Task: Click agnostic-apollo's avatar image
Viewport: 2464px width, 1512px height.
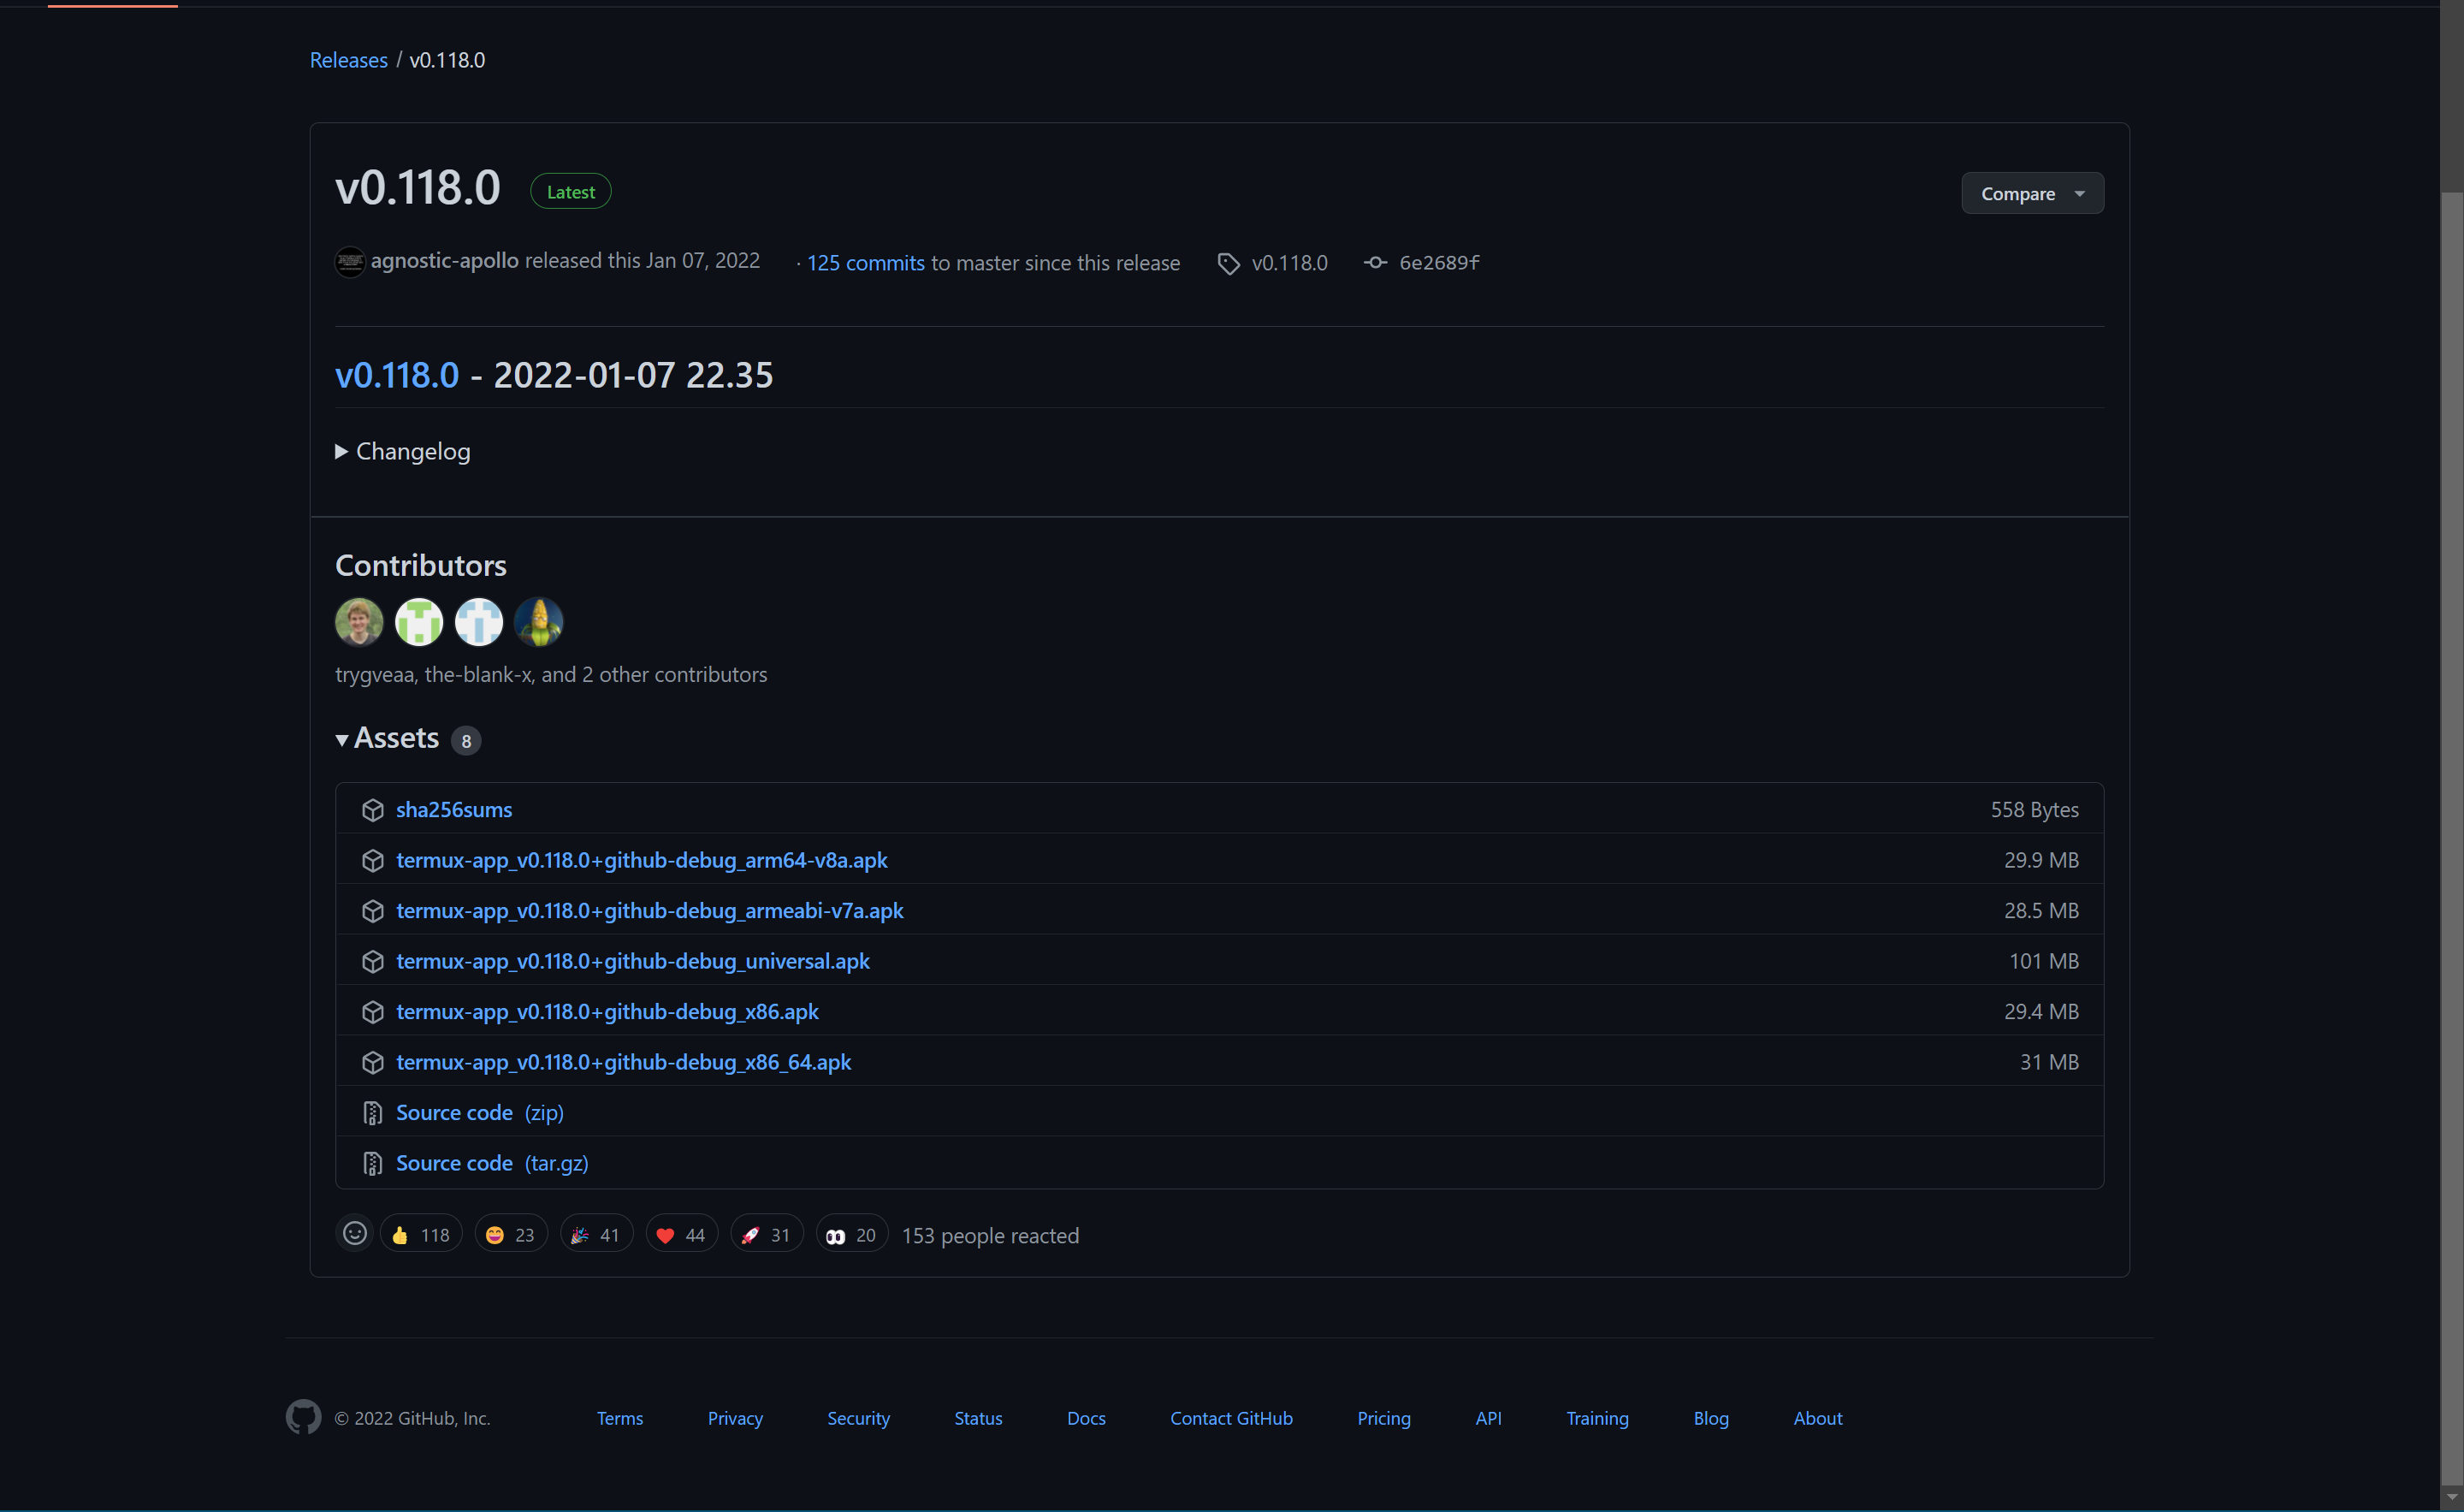Action: click(x=349, y=261)
